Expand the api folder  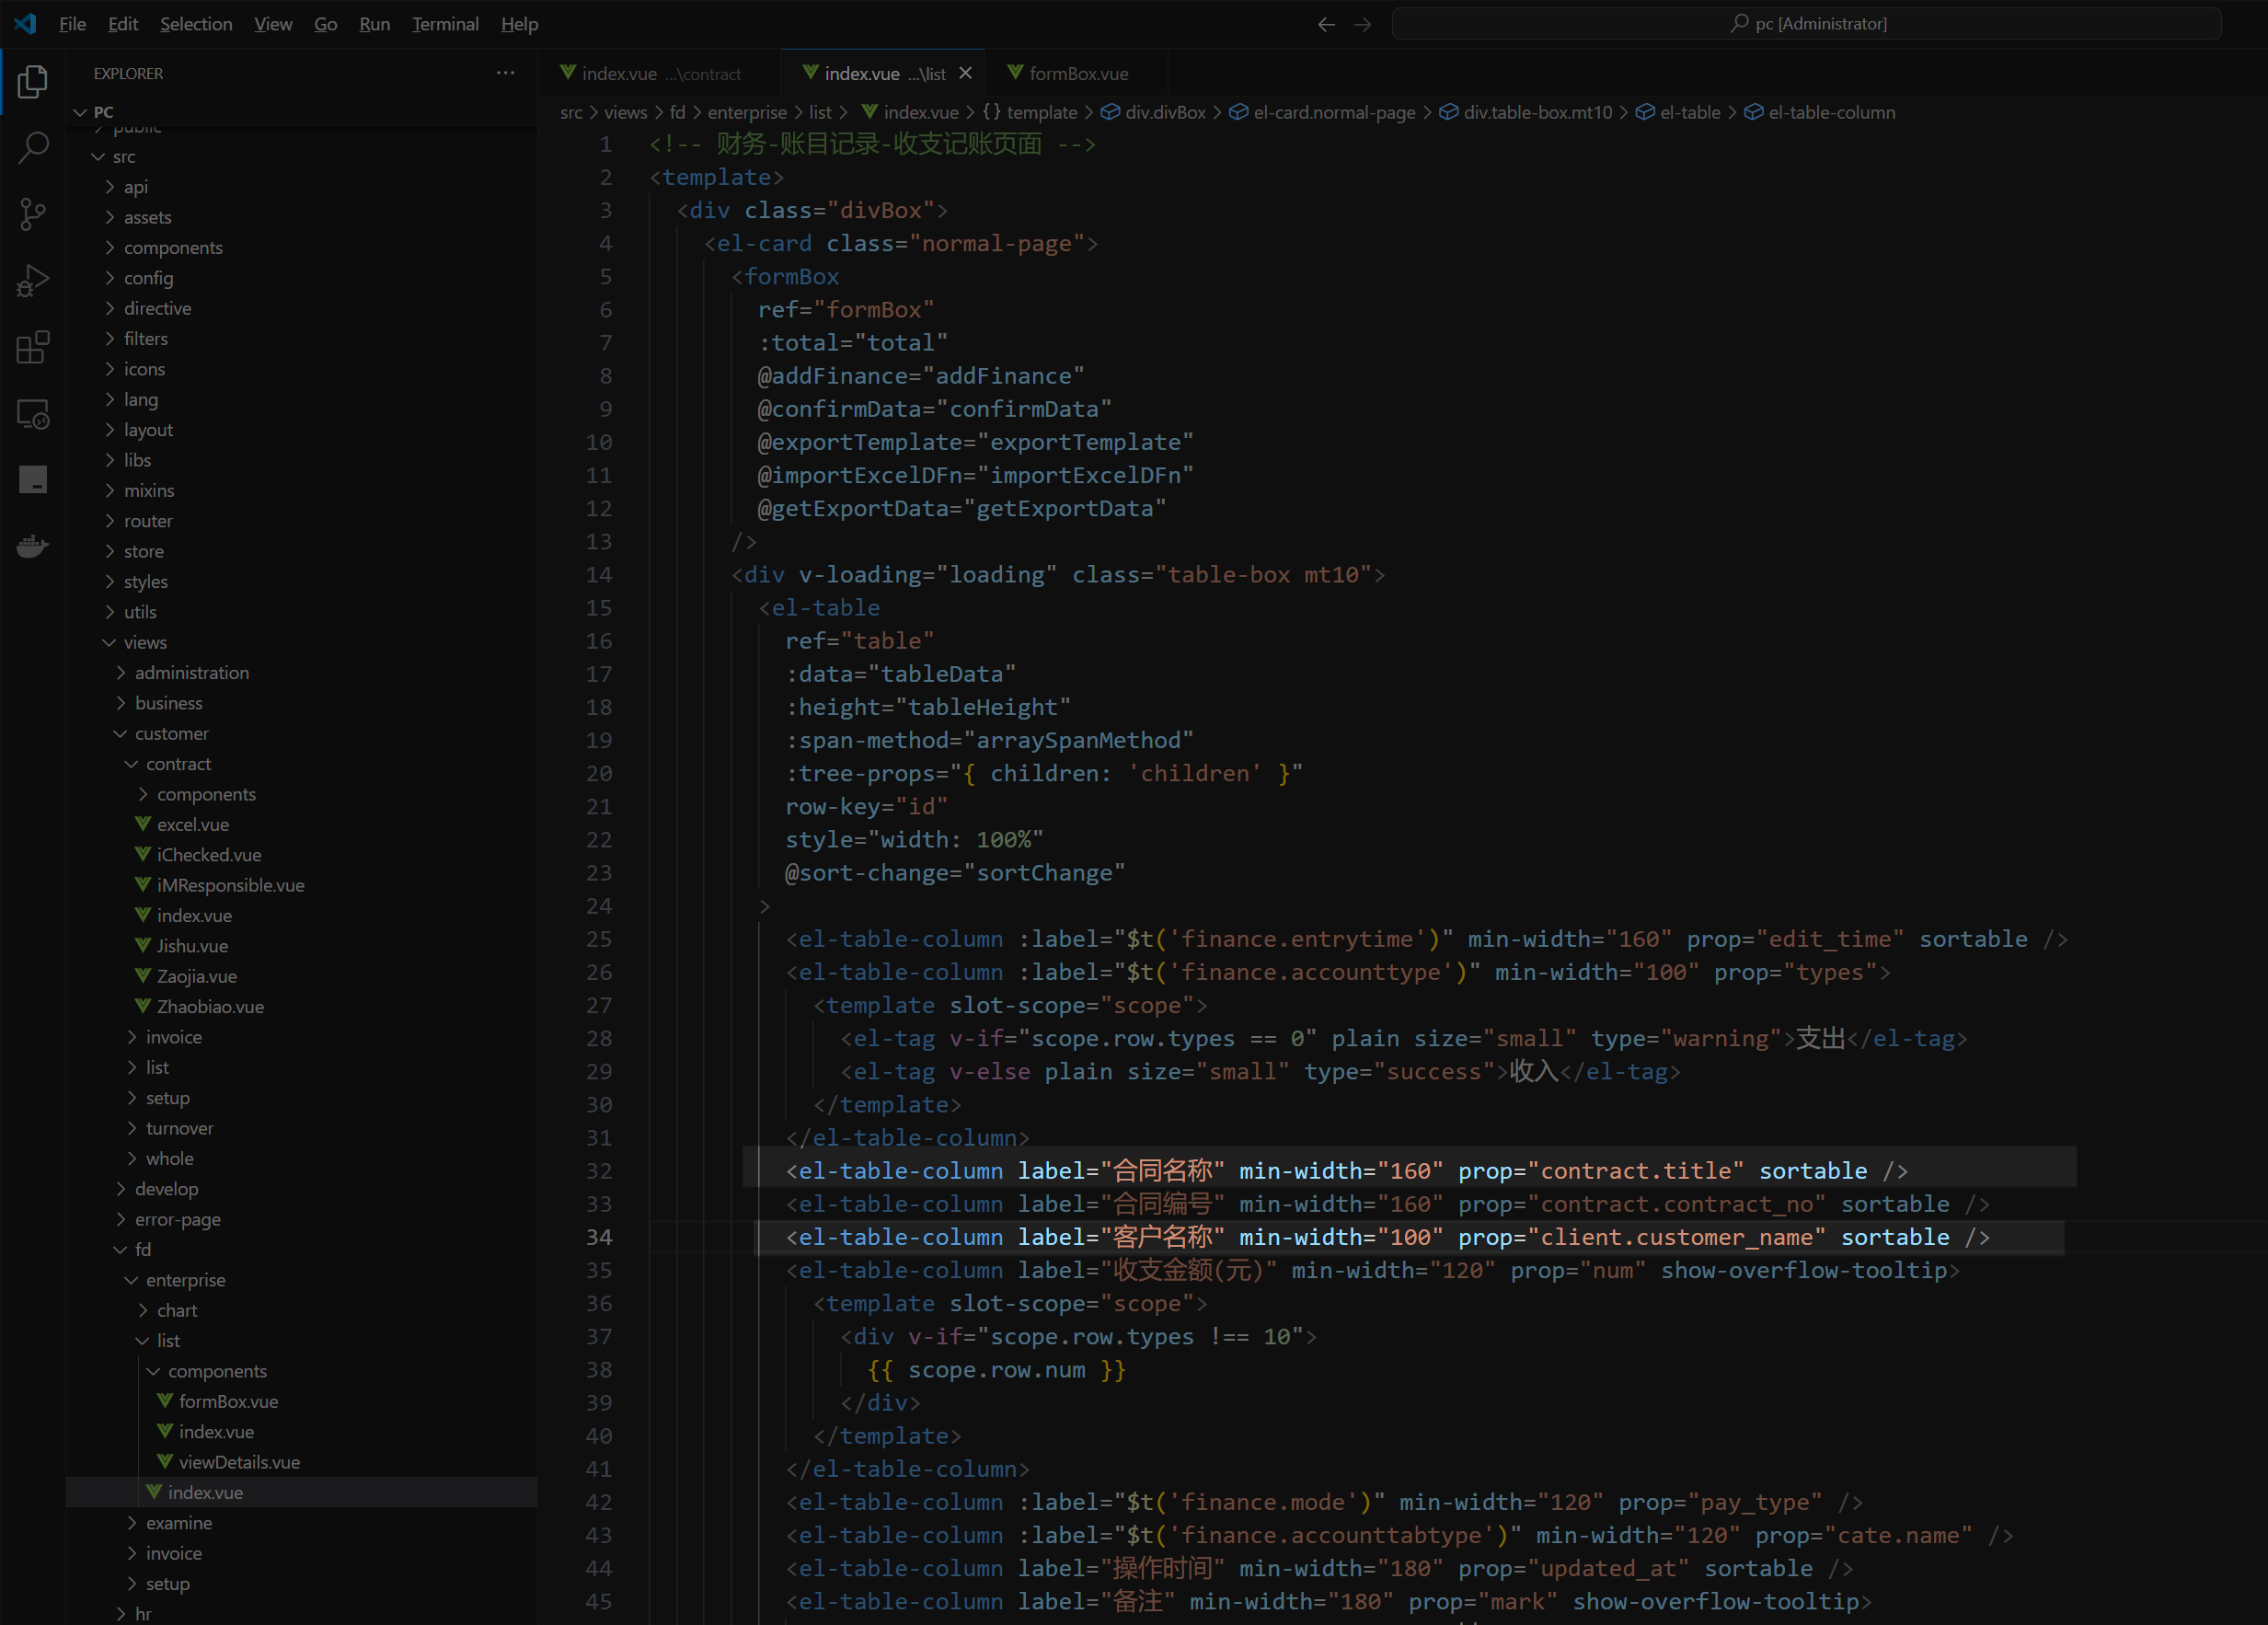pyautogui.click(x=109, y=187)
